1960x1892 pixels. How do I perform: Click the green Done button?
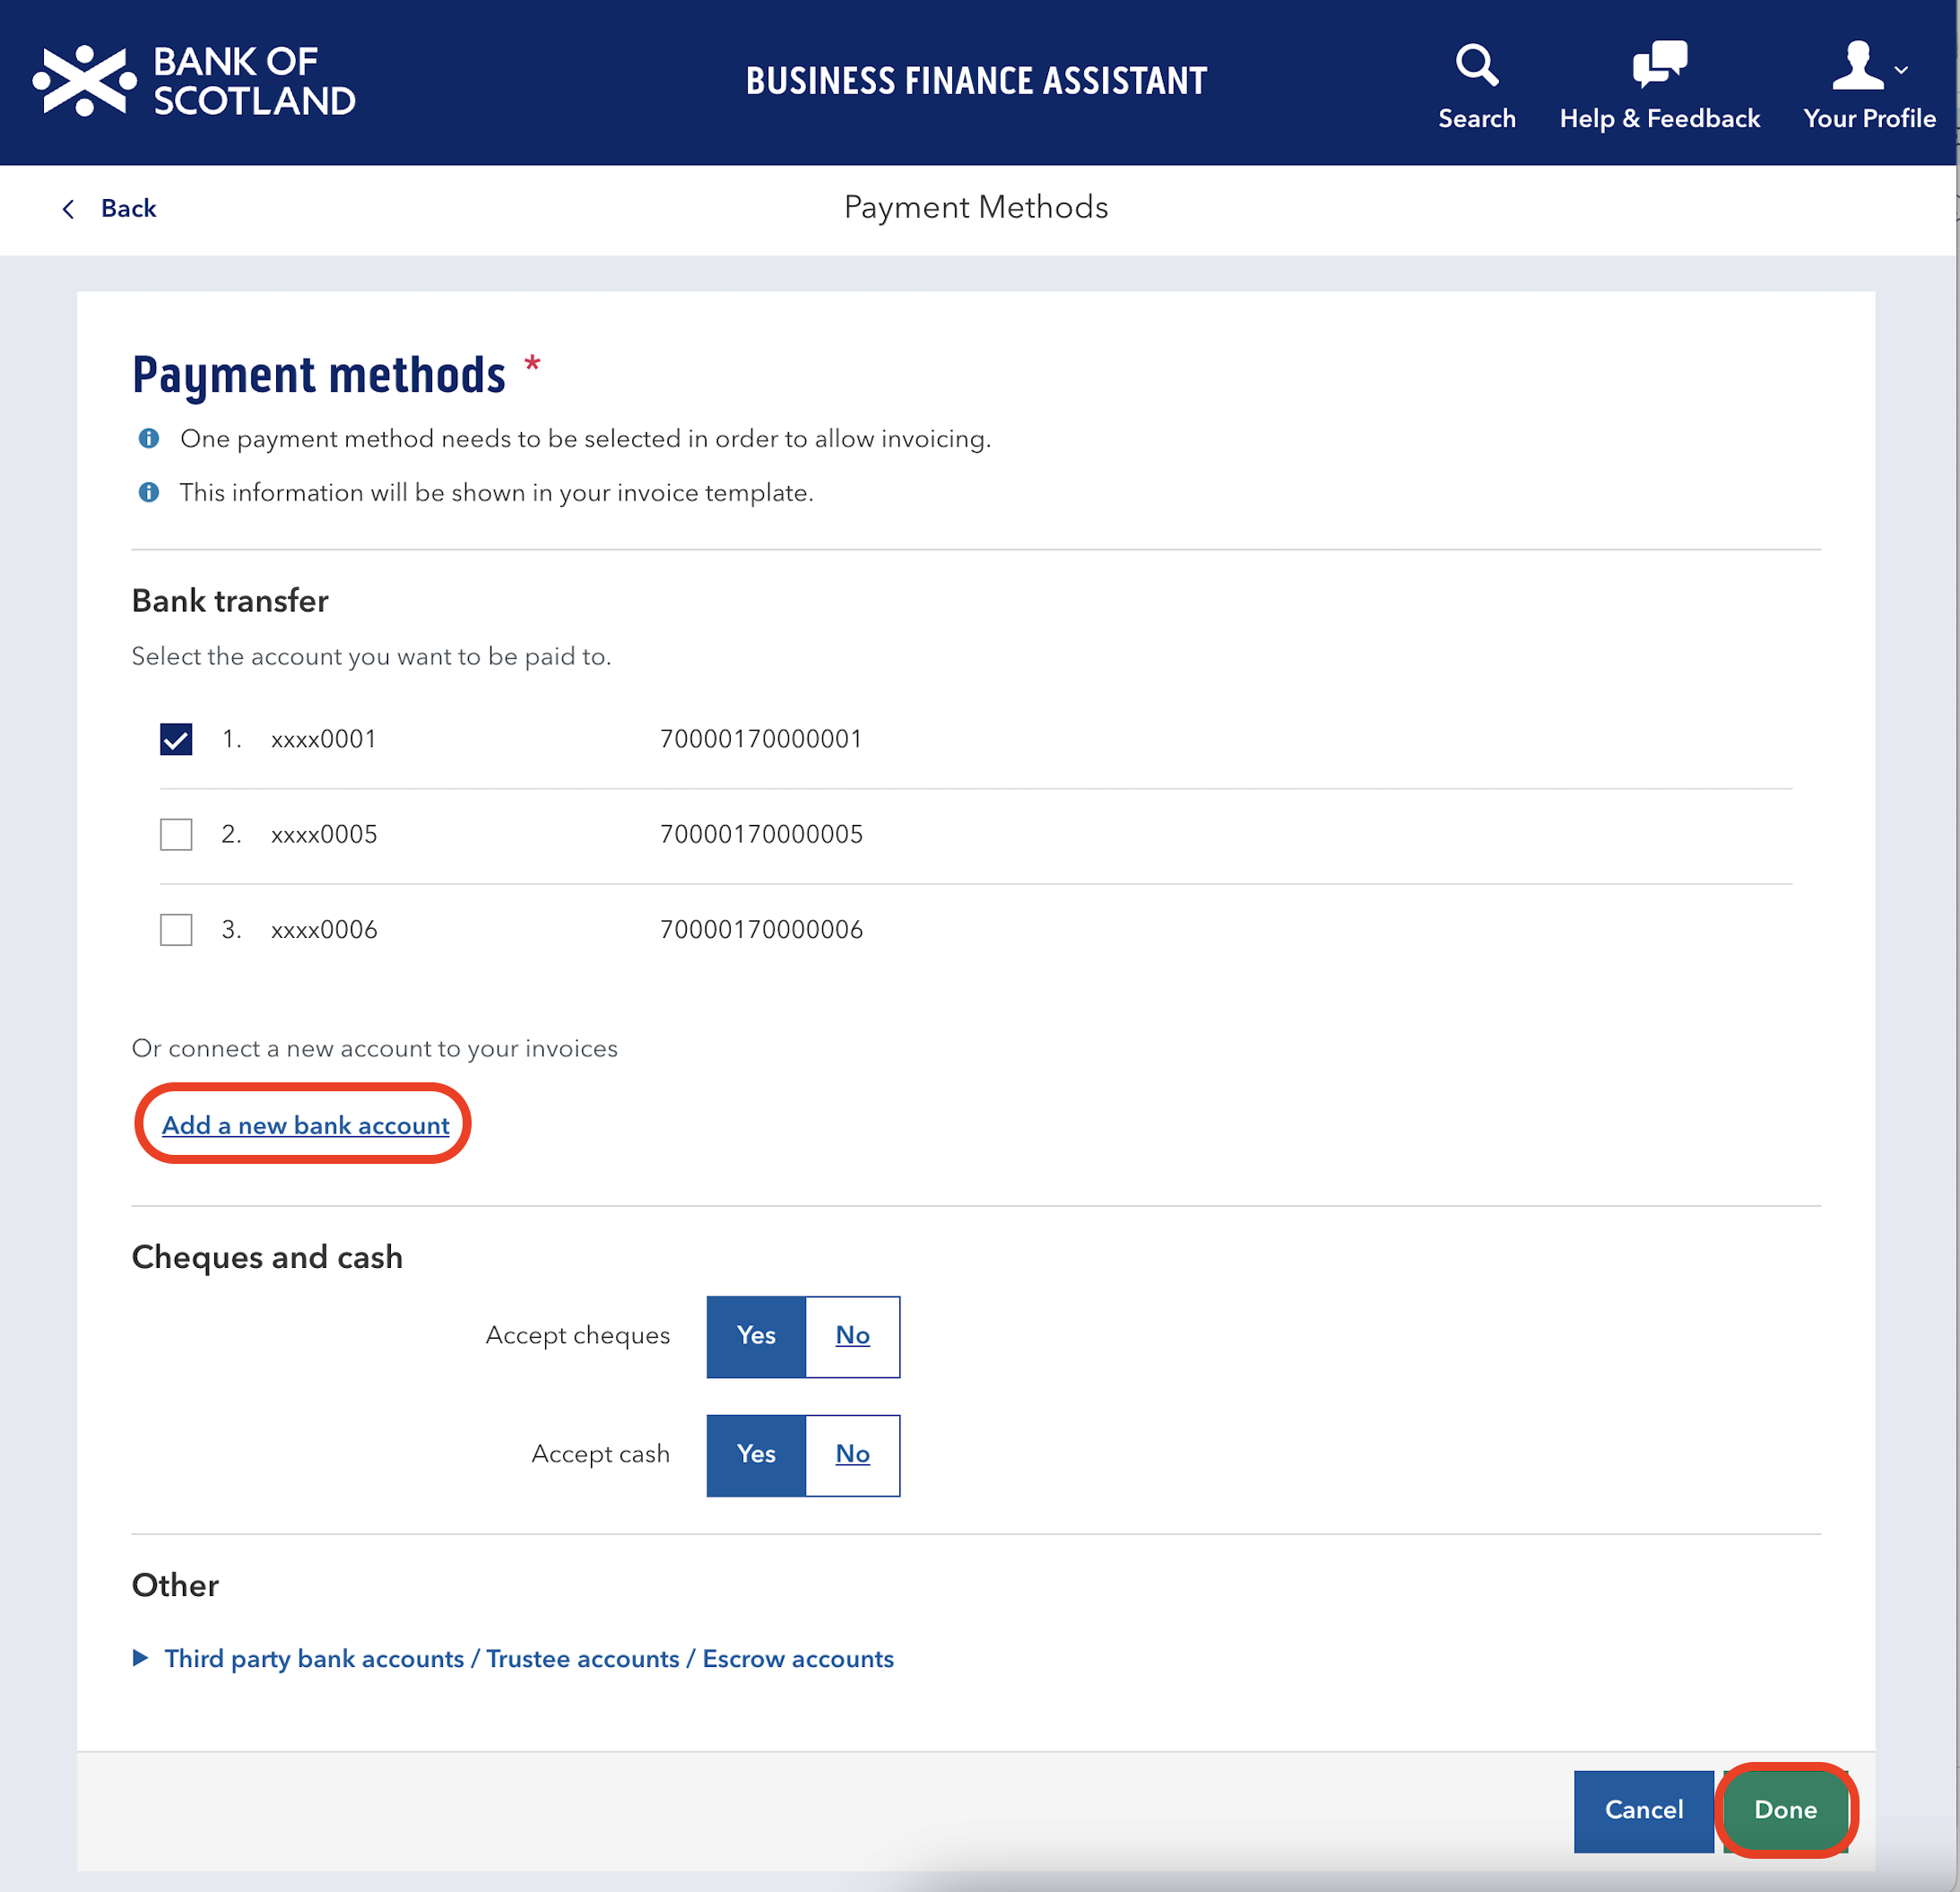(x=1785, y=1811)
